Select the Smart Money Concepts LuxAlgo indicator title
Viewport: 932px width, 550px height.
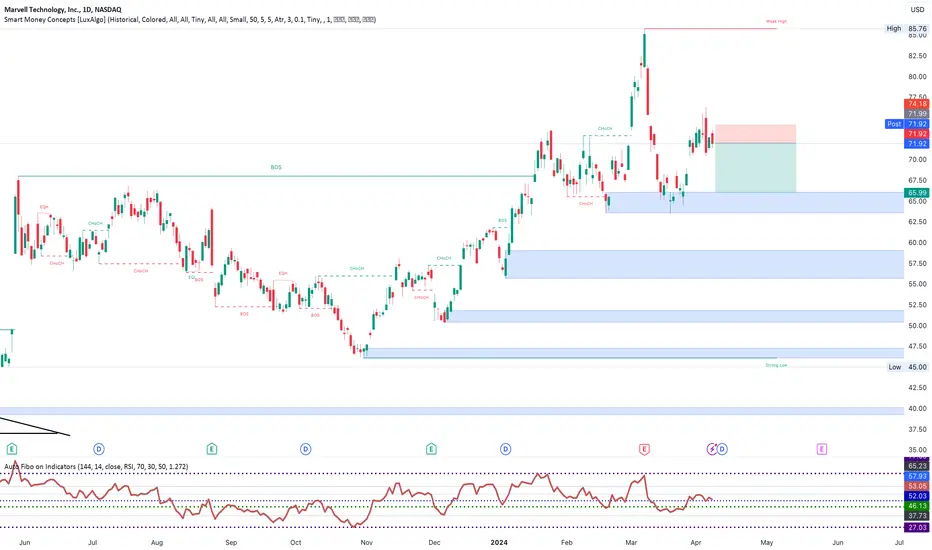190,20
